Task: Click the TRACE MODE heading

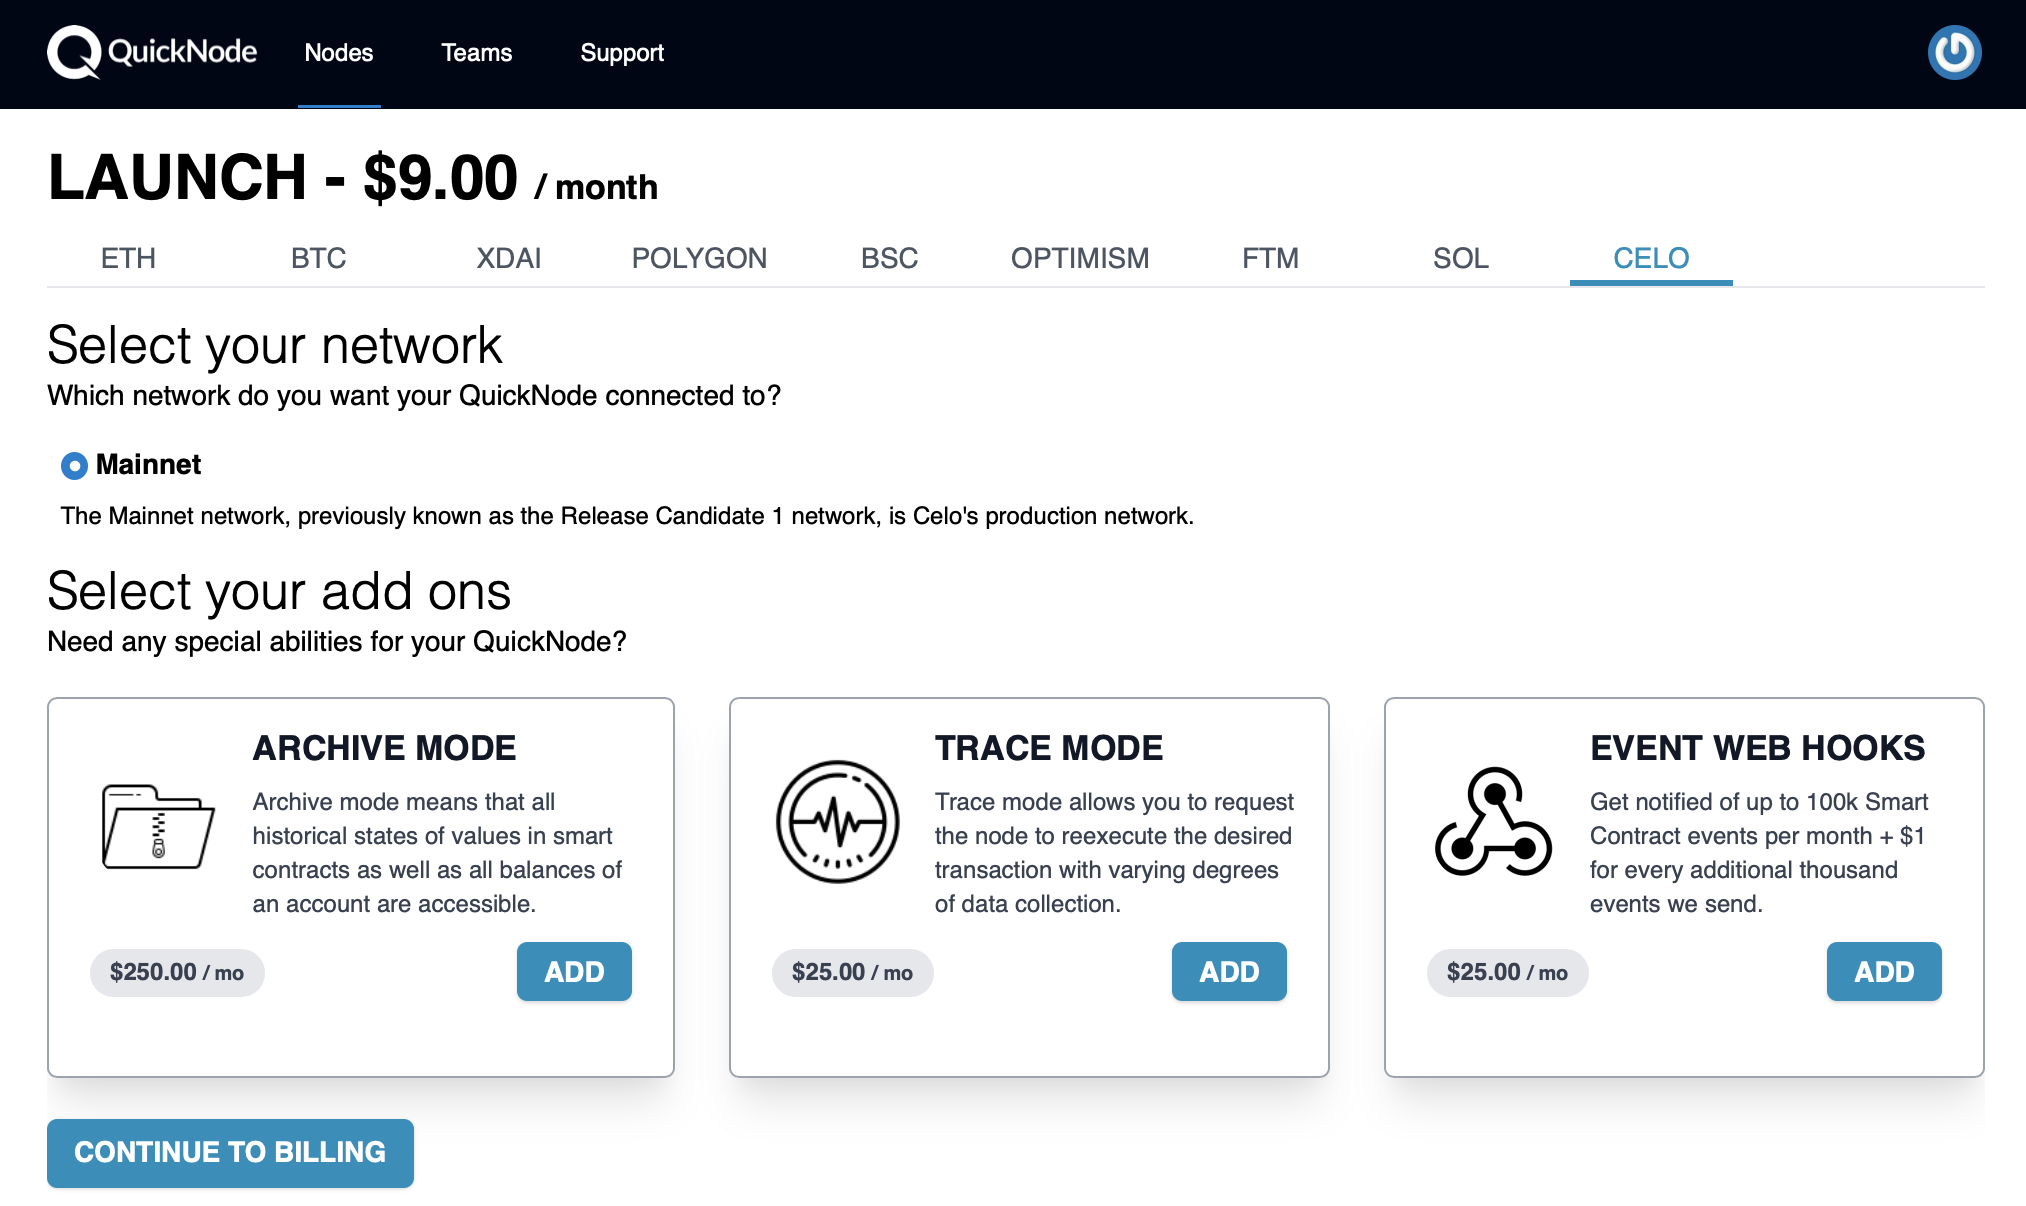Action: (x=1049, y=748)
